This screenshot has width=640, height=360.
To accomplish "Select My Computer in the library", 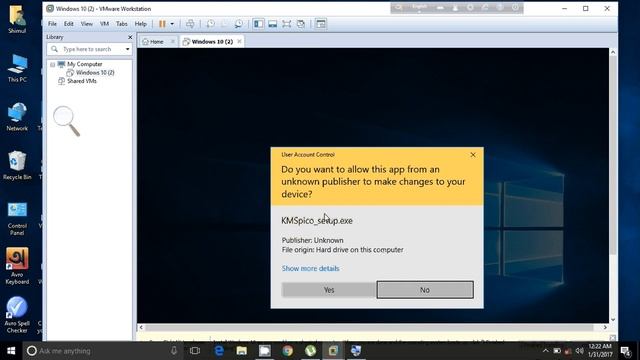I will tap(84, 64).
